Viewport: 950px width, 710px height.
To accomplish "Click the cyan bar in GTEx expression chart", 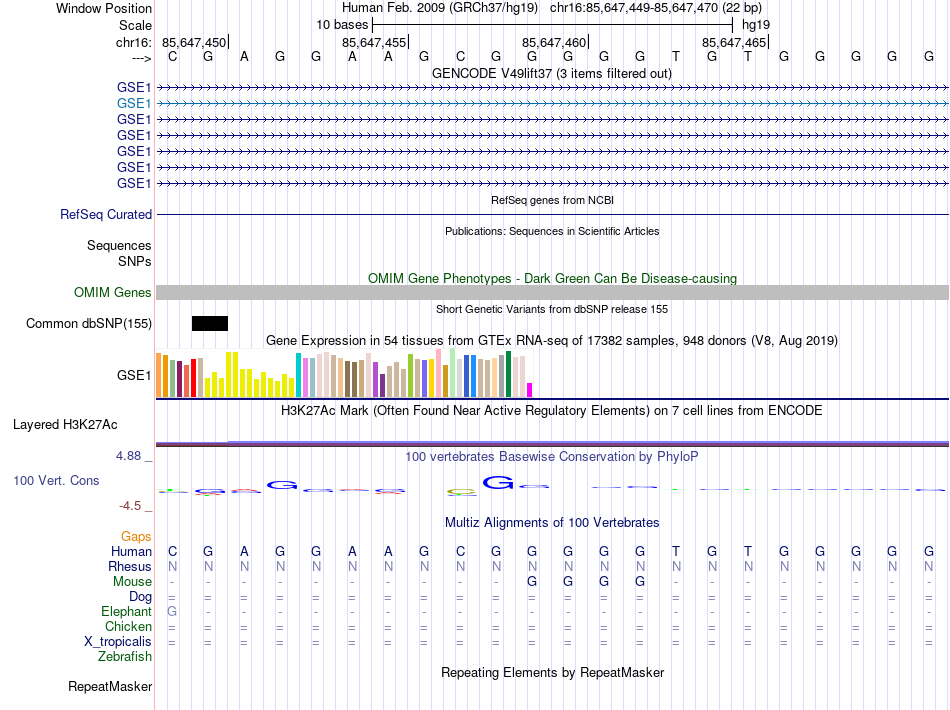I will pos(298,375).
